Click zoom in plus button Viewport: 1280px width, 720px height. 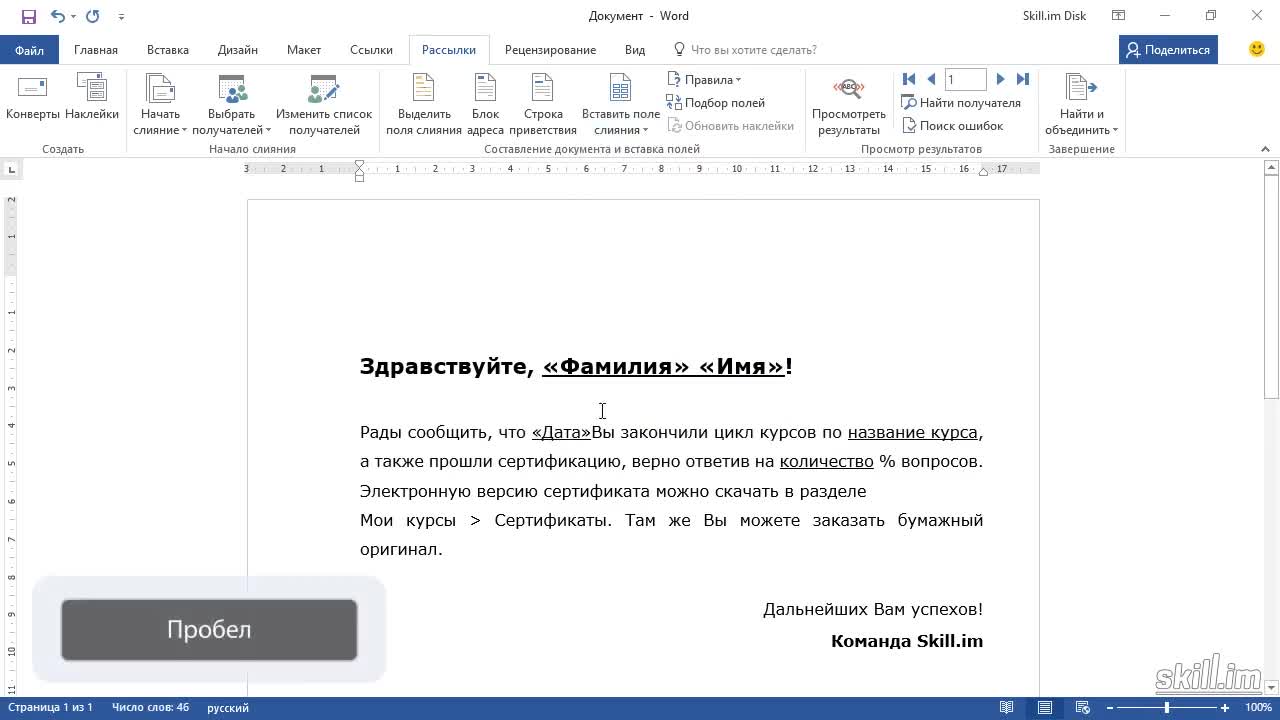pyautogui.click(x=1225, y=708)
